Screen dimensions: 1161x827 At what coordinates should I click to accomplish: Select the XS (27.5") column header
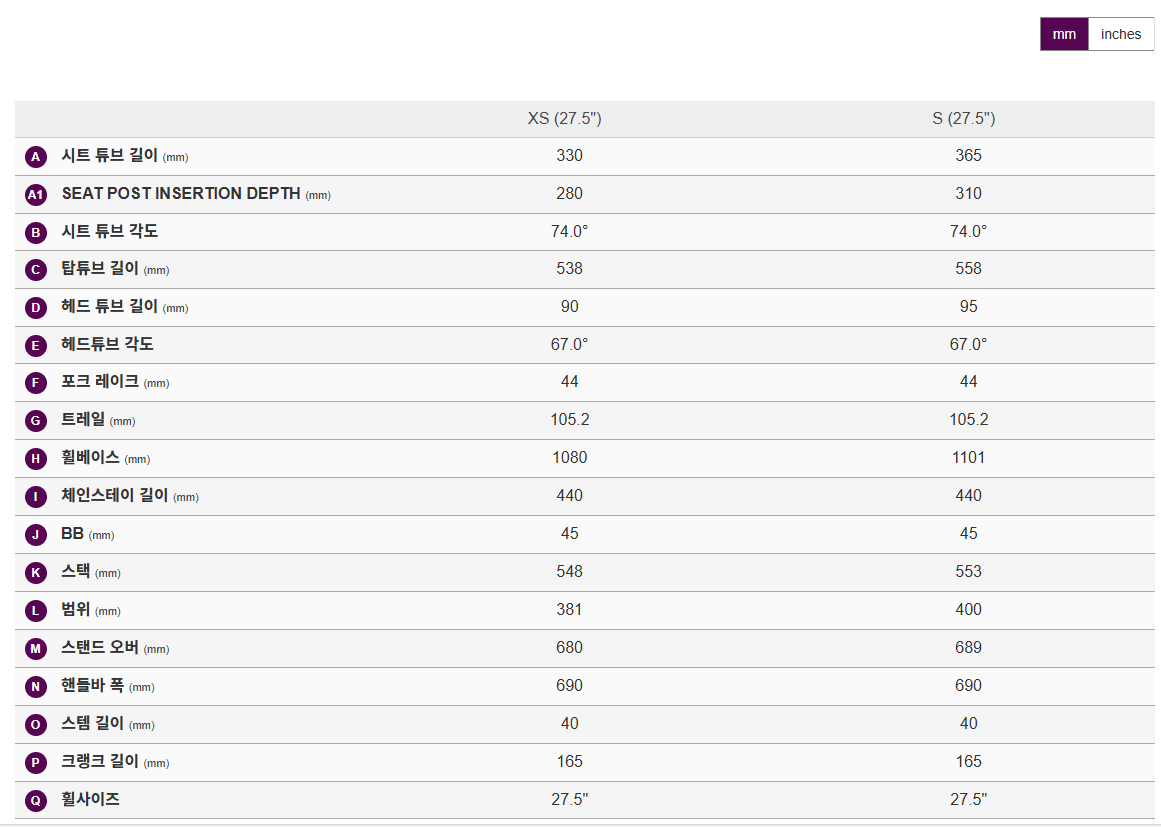tap(565, 119)
